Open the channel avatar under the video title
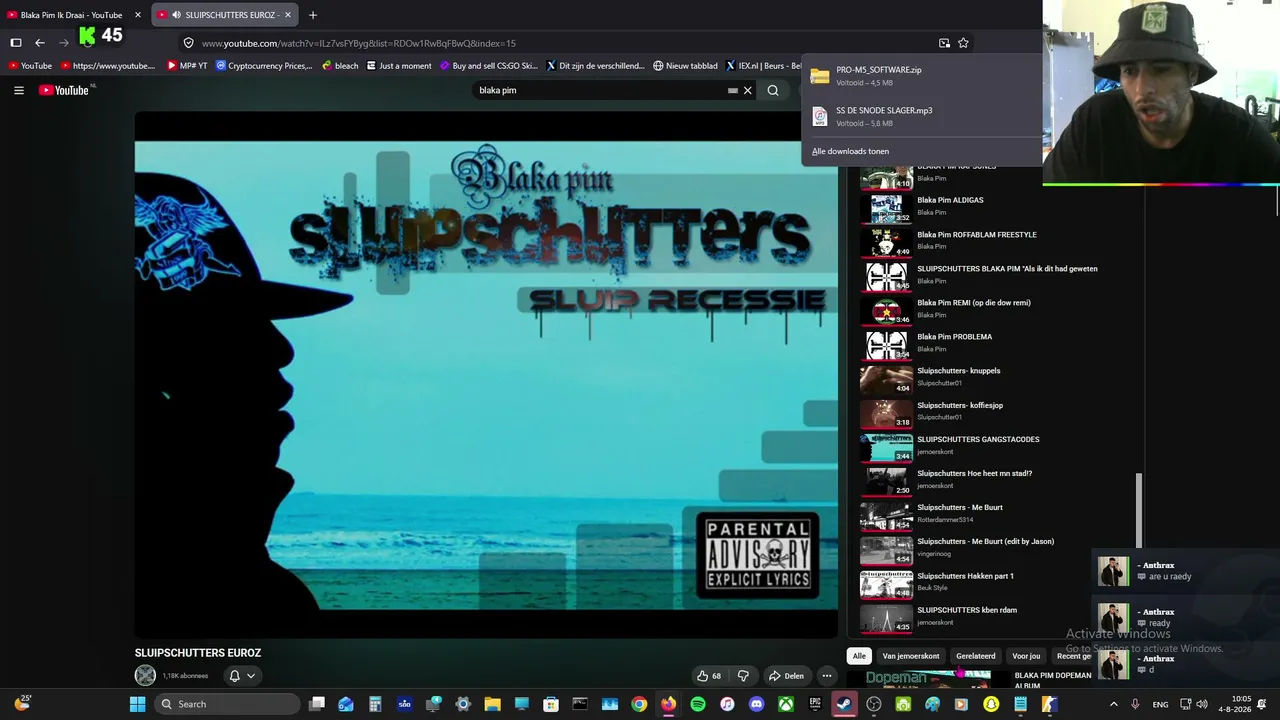 (145, 676)
